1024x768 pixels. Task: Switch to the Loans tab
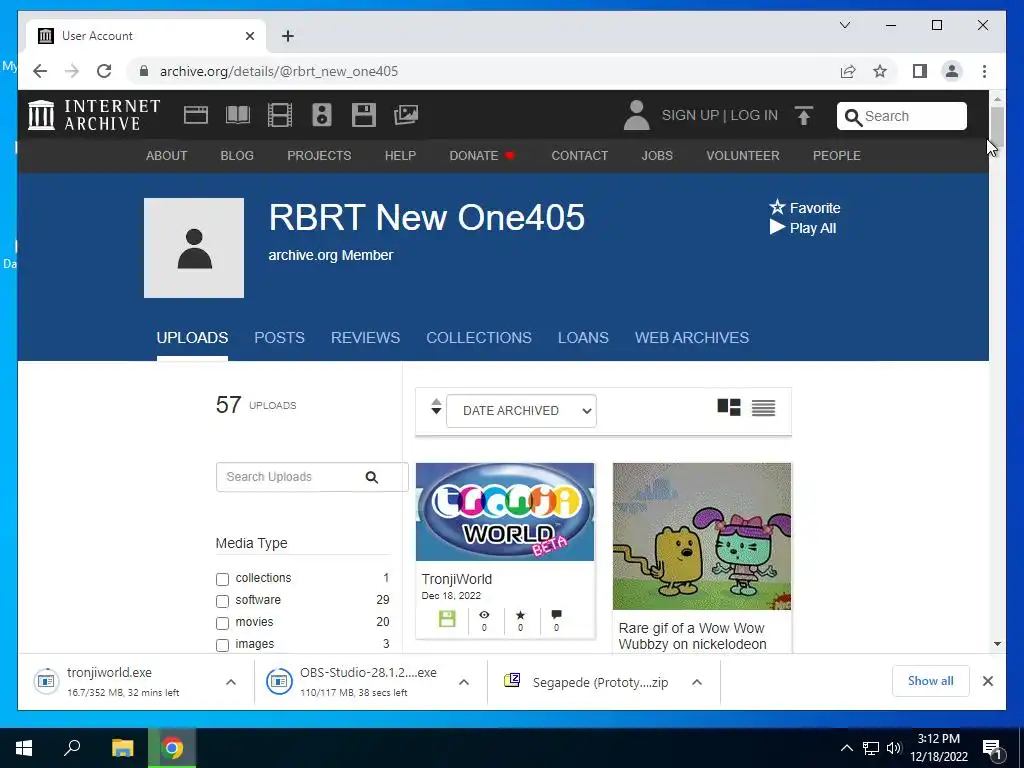pos(583,338)
